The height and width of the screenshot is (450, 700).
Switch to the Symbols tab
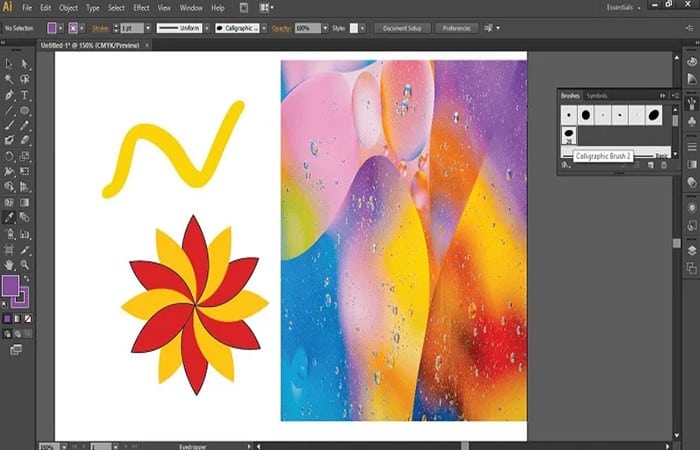pos(597,95)
